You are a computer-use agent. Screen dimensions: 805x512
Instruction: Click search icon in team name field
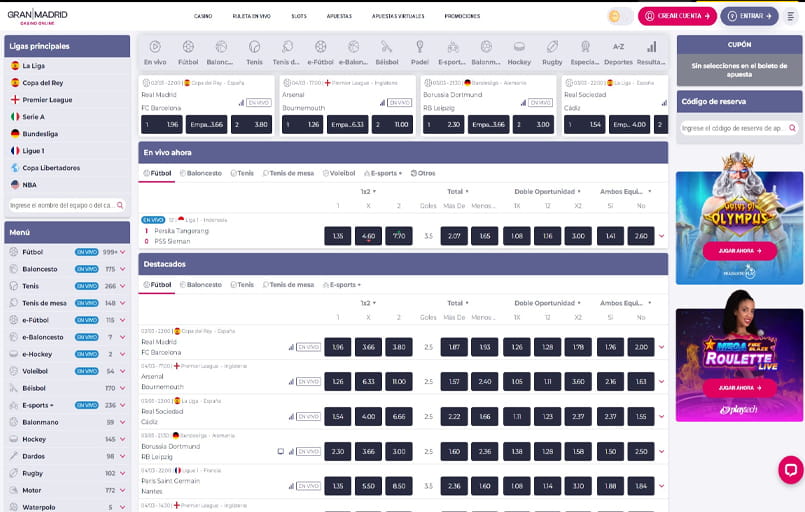click(x=120, y=205)
